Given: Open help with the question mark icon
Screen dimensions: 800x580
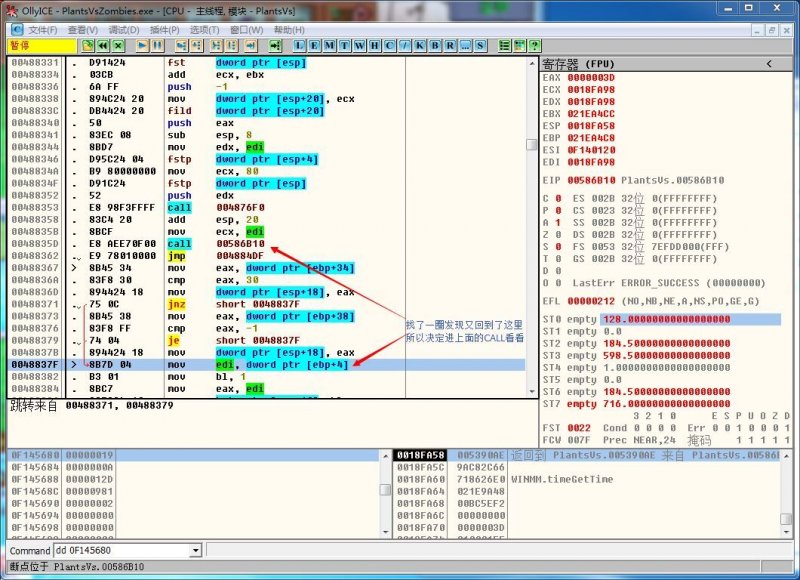Looking at the screenshot, I should point(535,46).
